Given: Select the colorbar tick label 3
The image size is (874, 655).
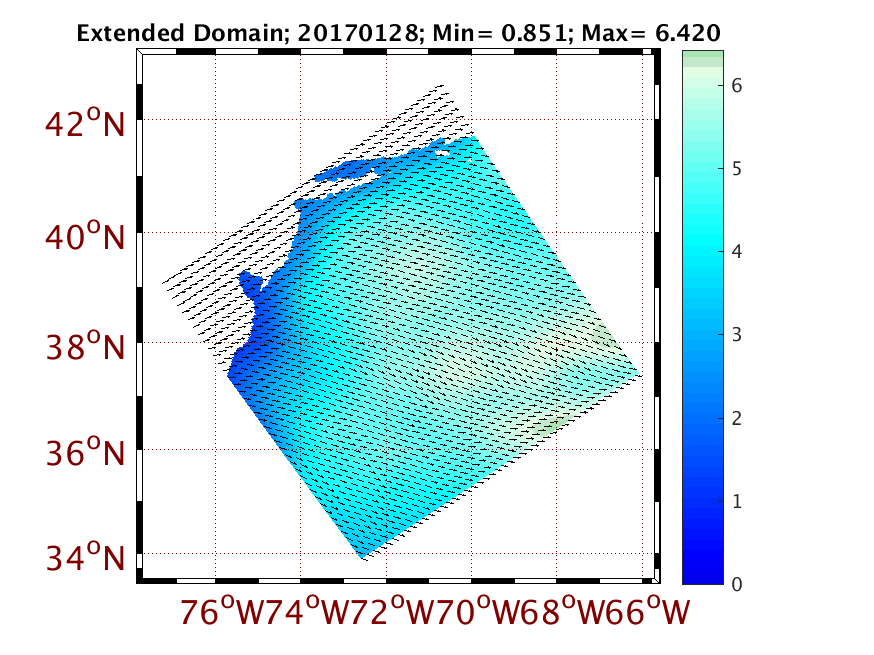Looking at the screenshot, I should coord(736,335).
